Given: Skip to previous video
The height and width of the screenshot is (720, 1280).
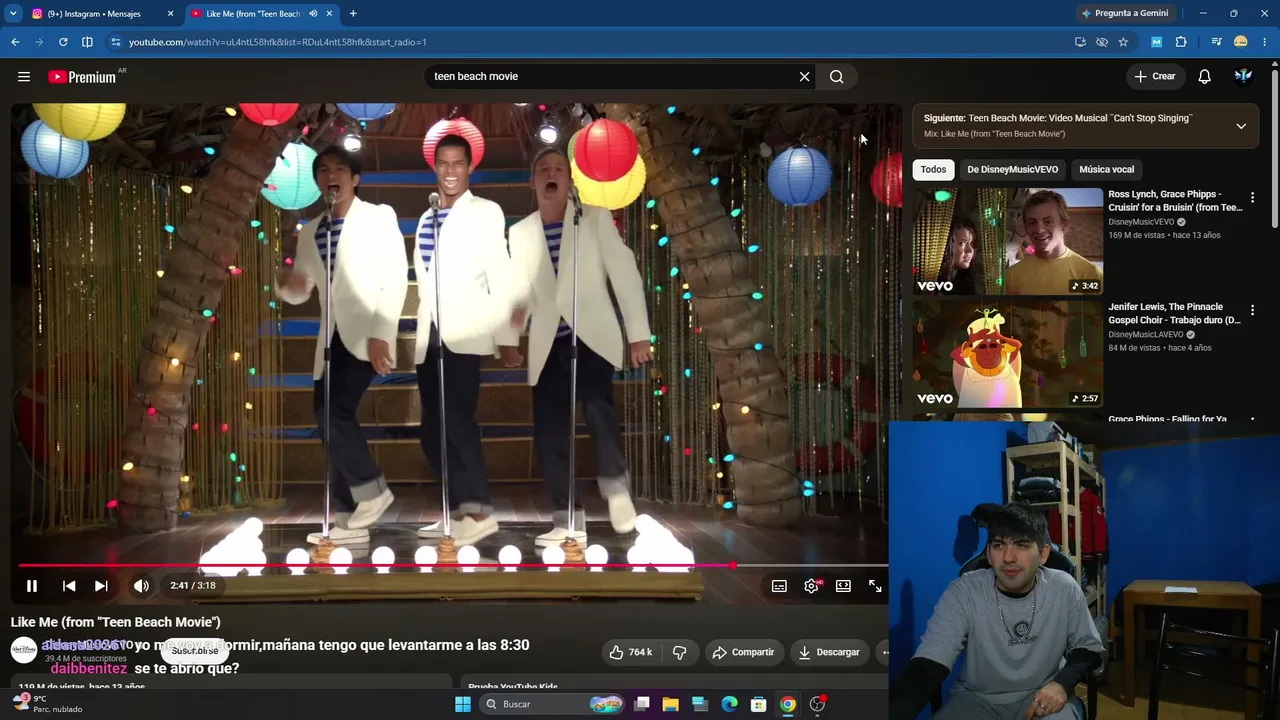Looking at the screenshot, I should click(x=69, y=586).
